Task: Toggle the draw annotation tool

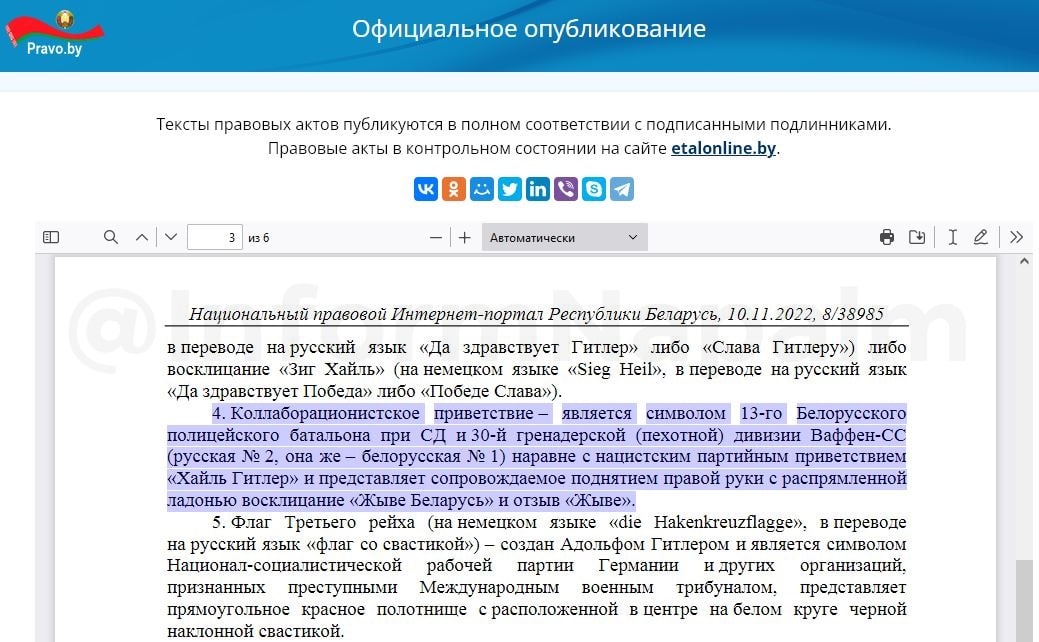Action: click(x=981, y=237)
